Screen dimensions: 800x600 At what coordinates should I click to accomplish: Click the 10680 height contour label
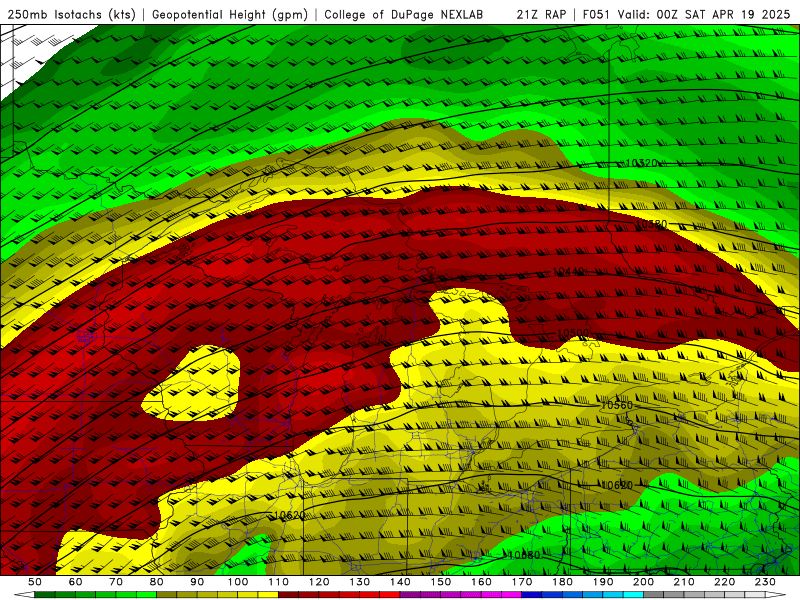[x=524, y=555]
